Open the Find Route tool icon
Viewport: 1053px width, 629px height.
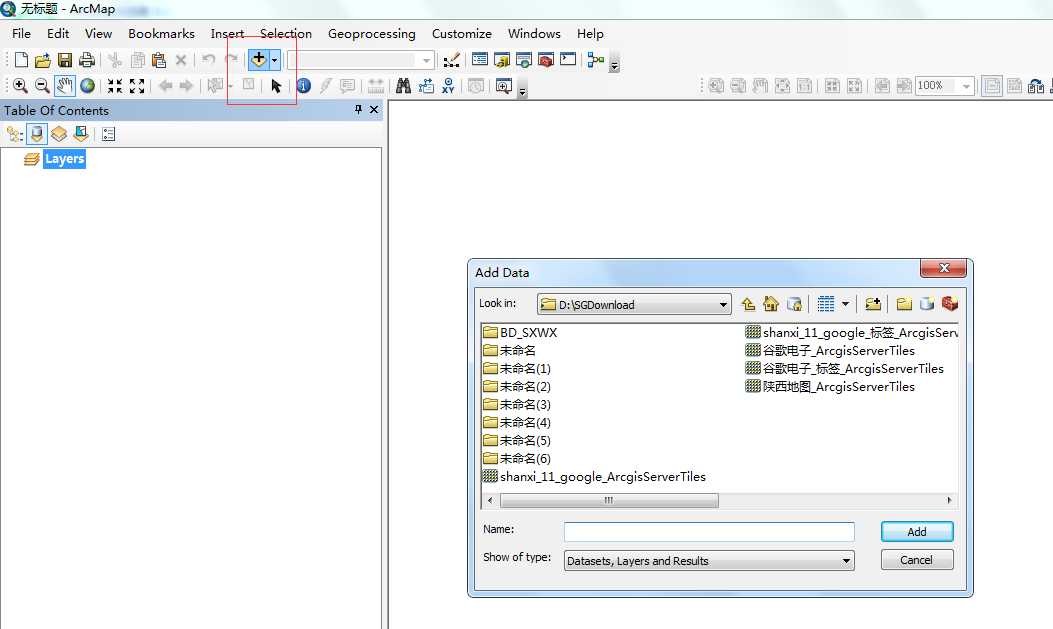click(426, 86)
